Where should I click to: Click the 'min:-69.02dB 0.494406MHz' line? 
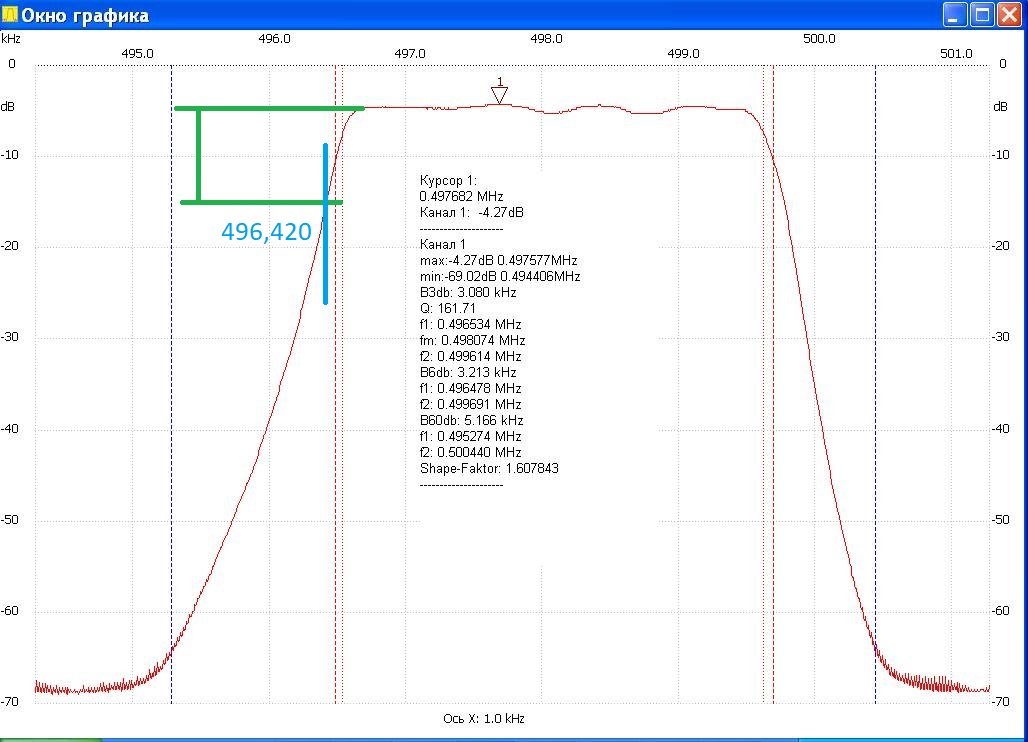tap(500, 277)
